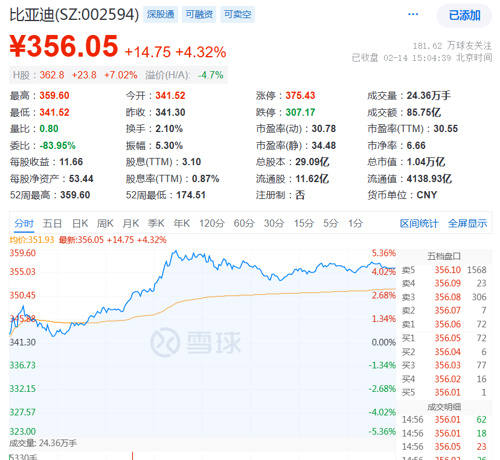Click the 溢价(H/A) value -4.7%
The image size is (500, 460).
(x=211, y=75)
